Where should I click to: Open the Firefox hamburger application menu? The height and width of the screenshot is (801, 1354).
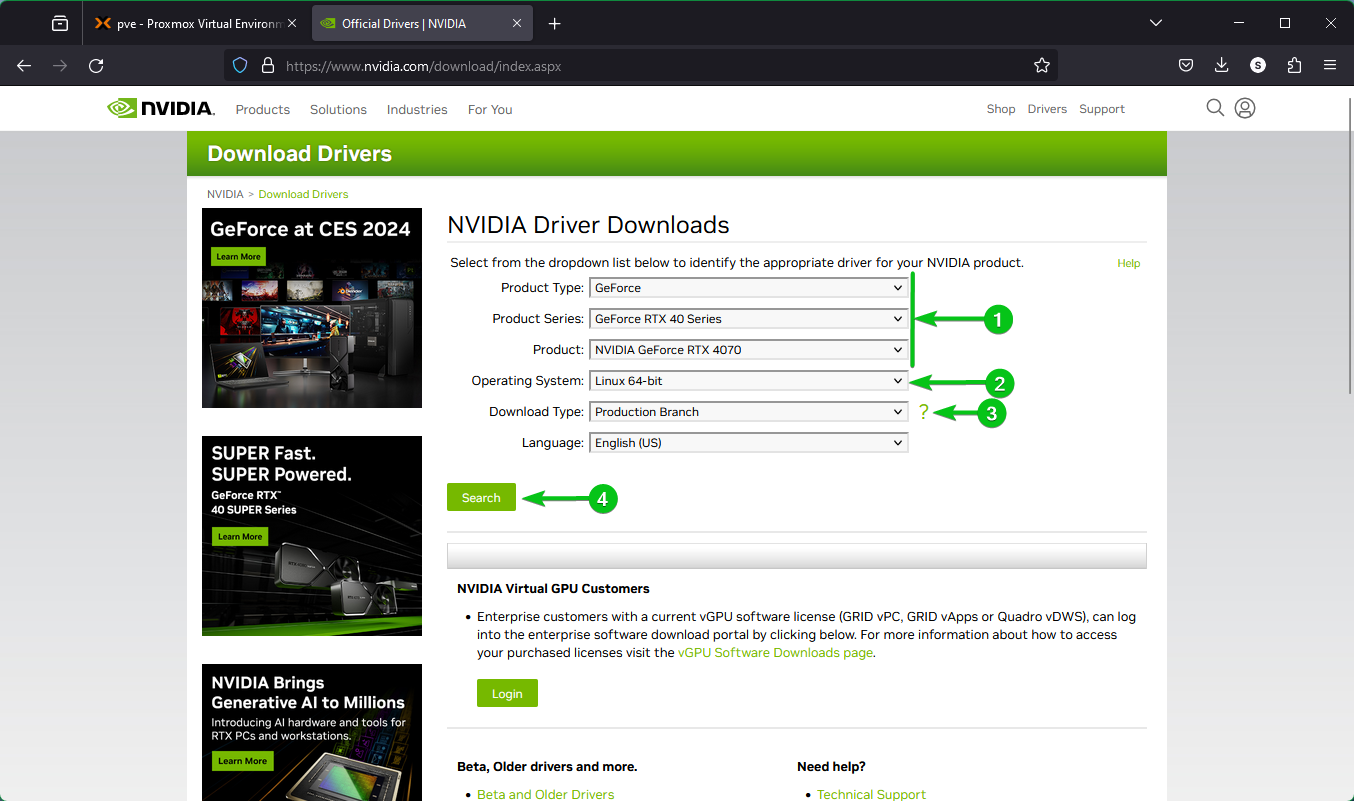coord(1330,65)
